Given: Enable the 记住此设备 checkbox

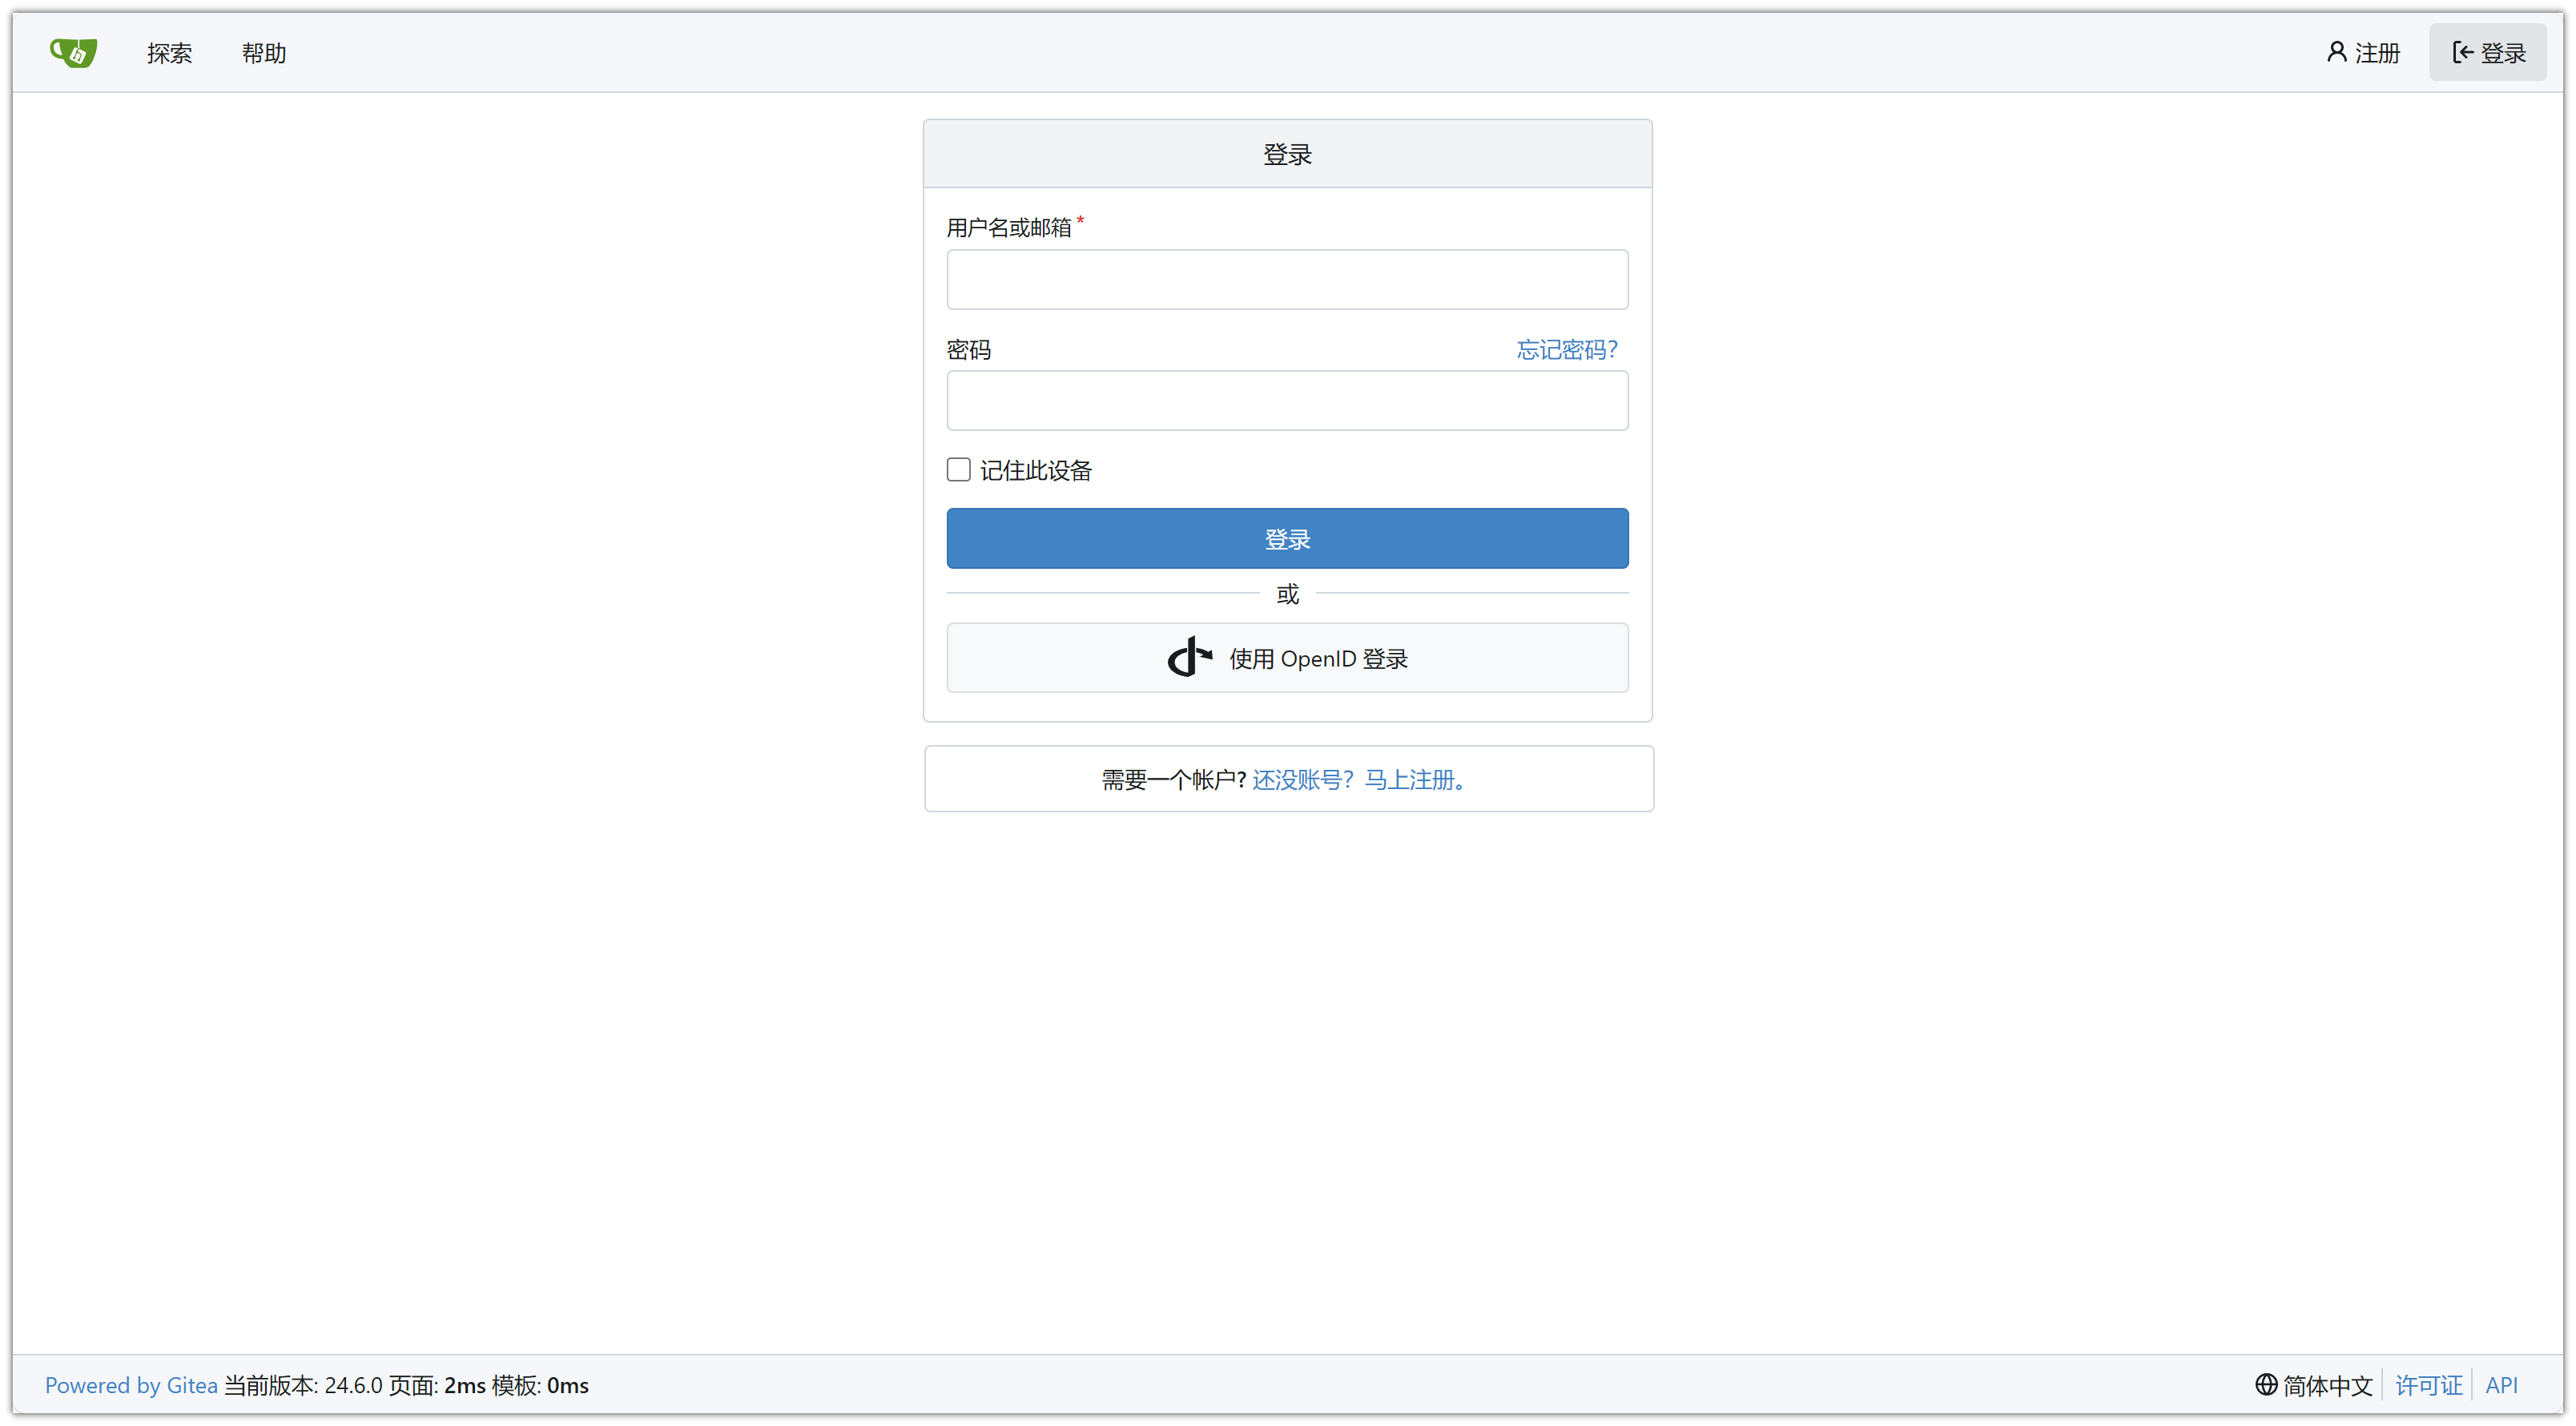Looking at the screenshot, I should [x=958, y=470].
